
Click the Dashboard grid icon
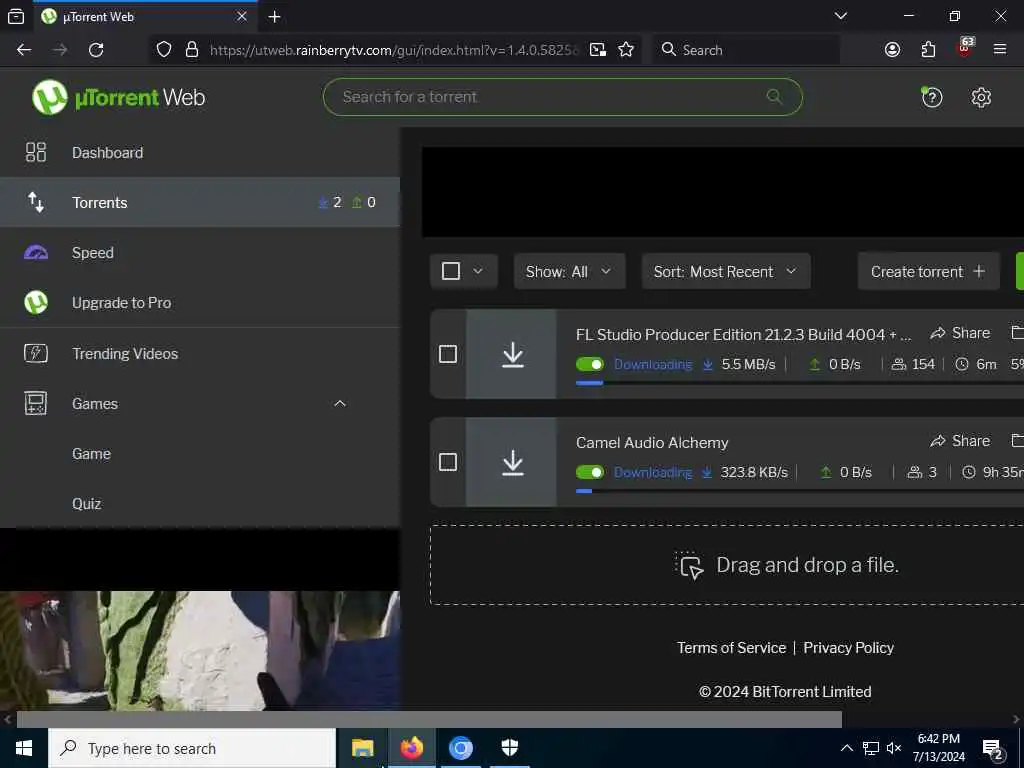35,152
